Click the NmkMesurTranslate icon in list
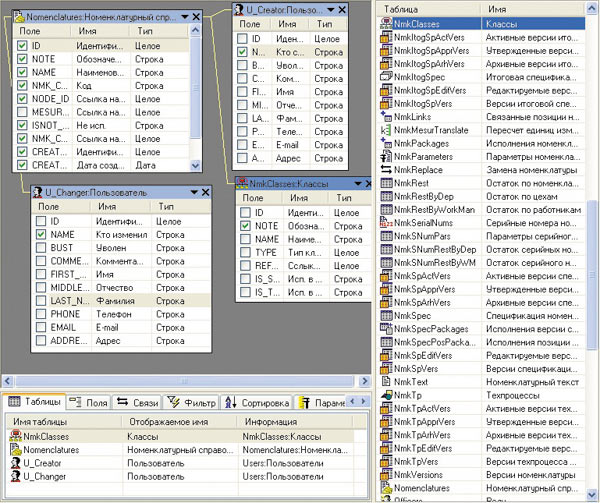The height and width of the screenshot is (503, 600). (388, 131)
